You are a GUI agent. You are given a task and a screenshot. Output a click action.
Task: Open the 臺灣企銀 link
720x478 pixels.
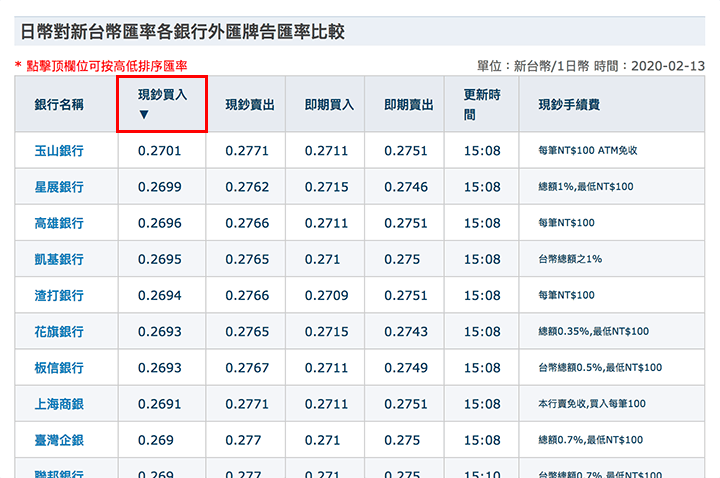pos(59,440)
